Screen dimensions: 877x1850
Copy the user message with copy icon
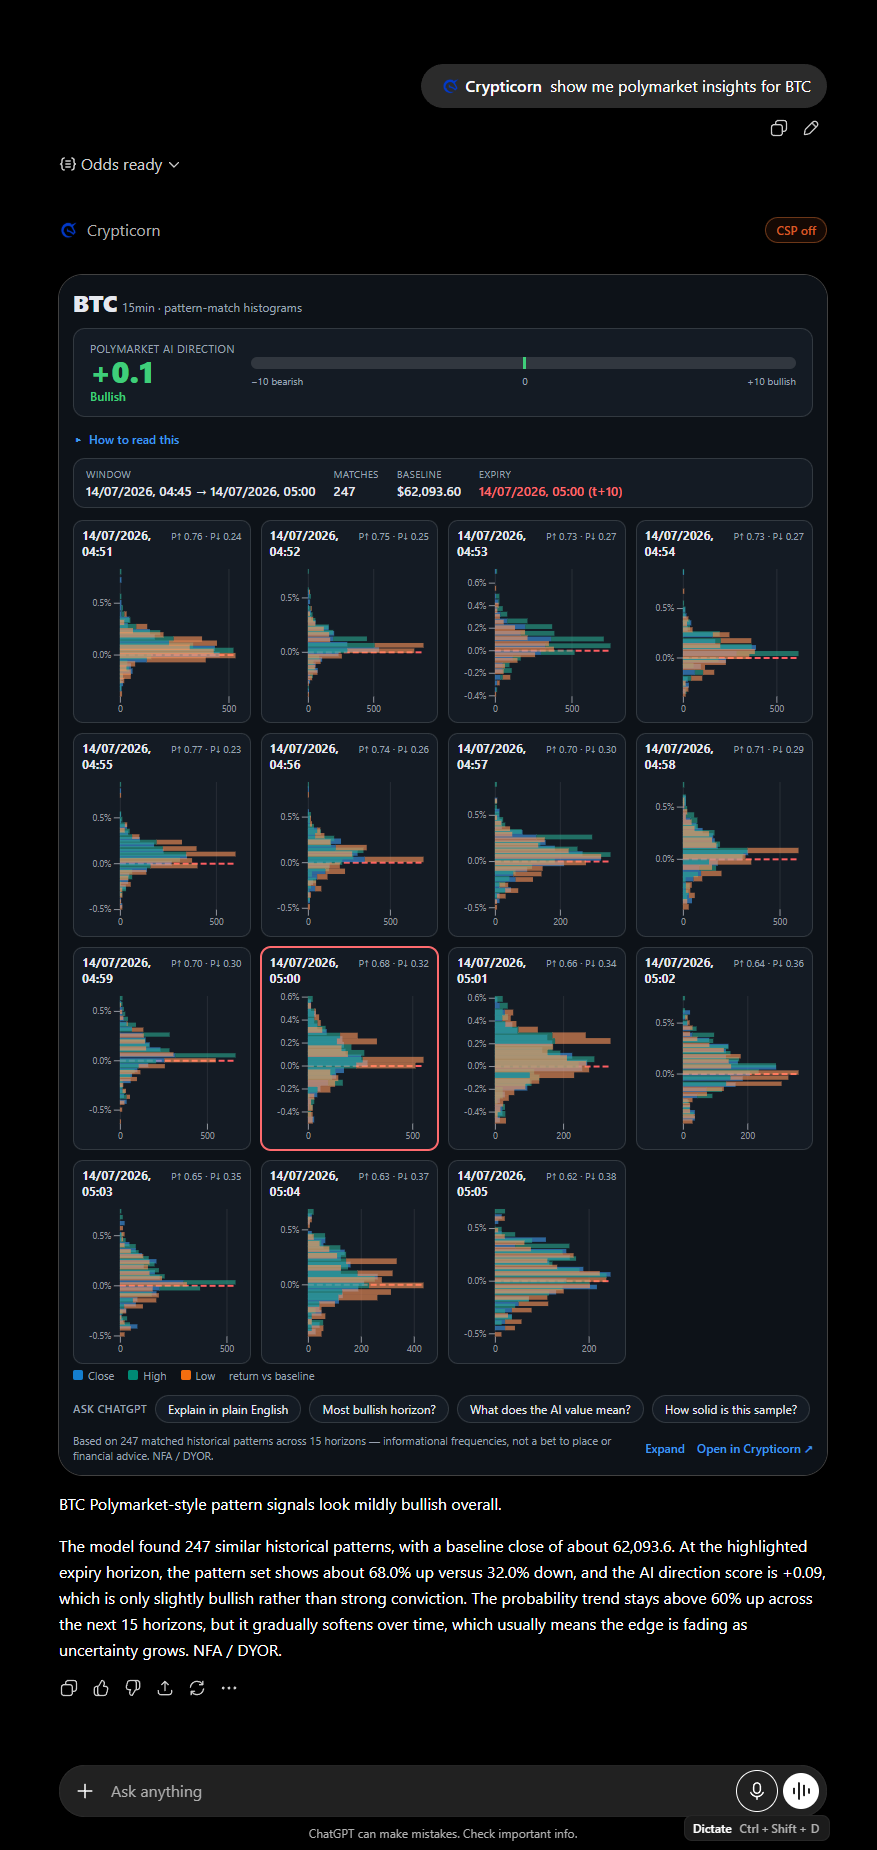[779, 128]
